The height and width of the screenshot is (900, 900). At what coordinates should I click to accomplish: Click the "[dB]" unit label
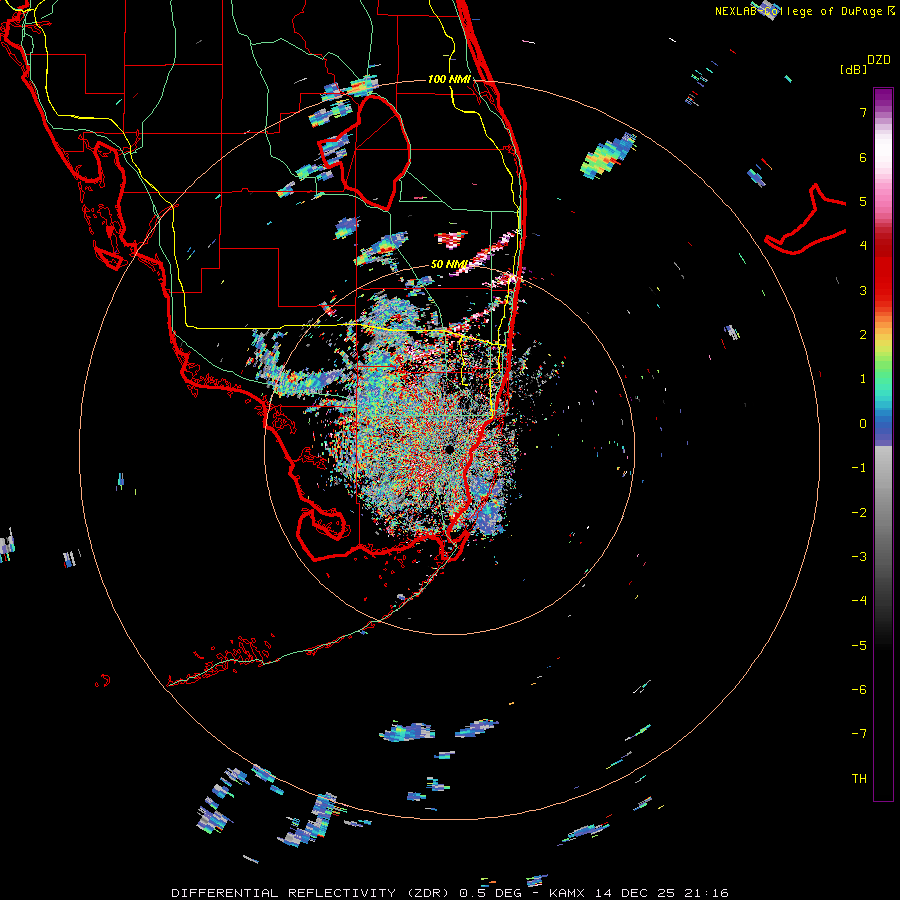coord(853,69)
